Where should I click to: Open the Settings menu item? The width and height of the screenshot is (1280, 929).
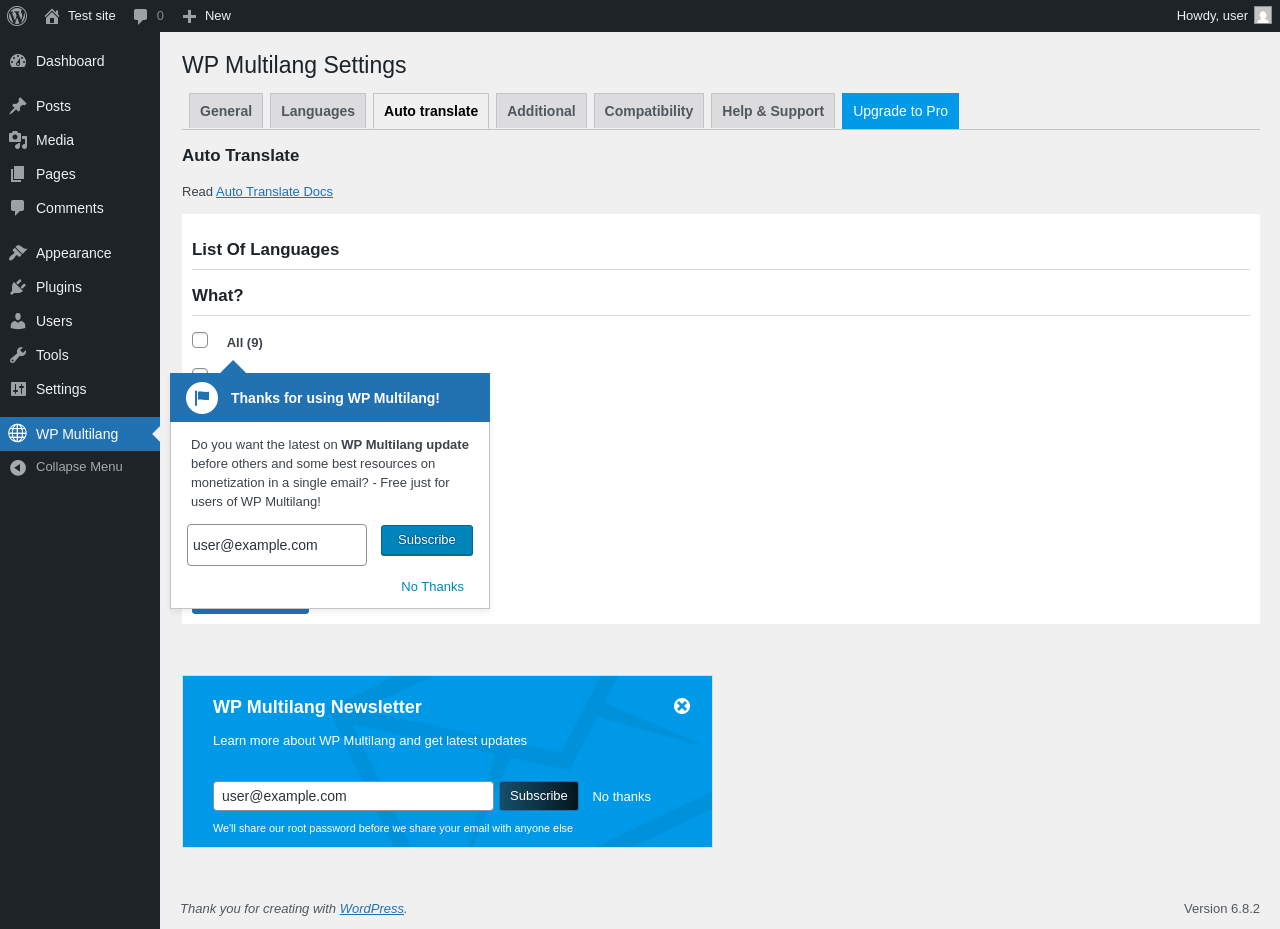pos(80,389)
